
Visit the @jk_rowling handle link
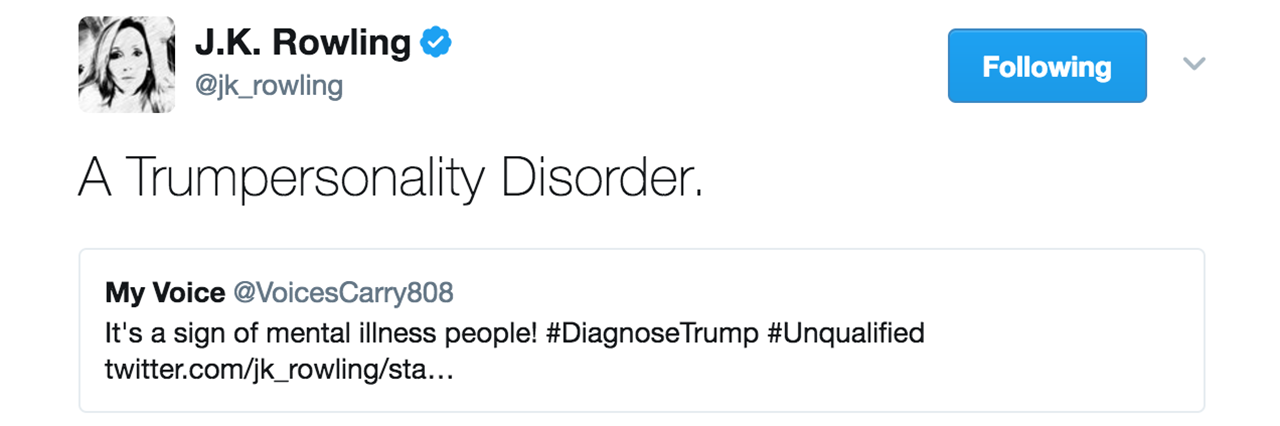click(268, 87)
